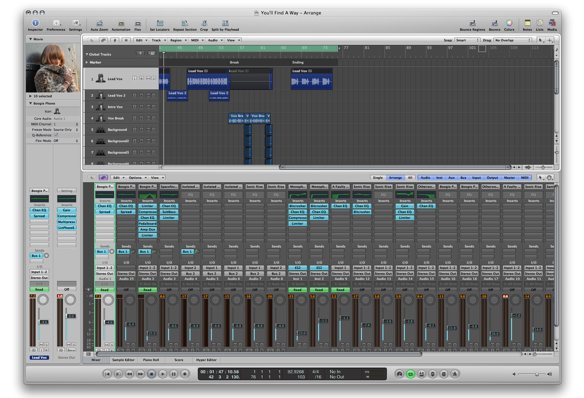This screenshot has width=584, height=398.
Task: Open the arrange MIDI menu
Action: (x=197, y=40)
